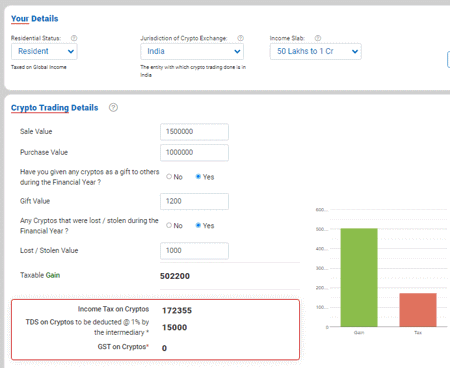Select No for cryptos gifted to others
Image resolution: width=450 pixels, height=368 pixels.
169,177
